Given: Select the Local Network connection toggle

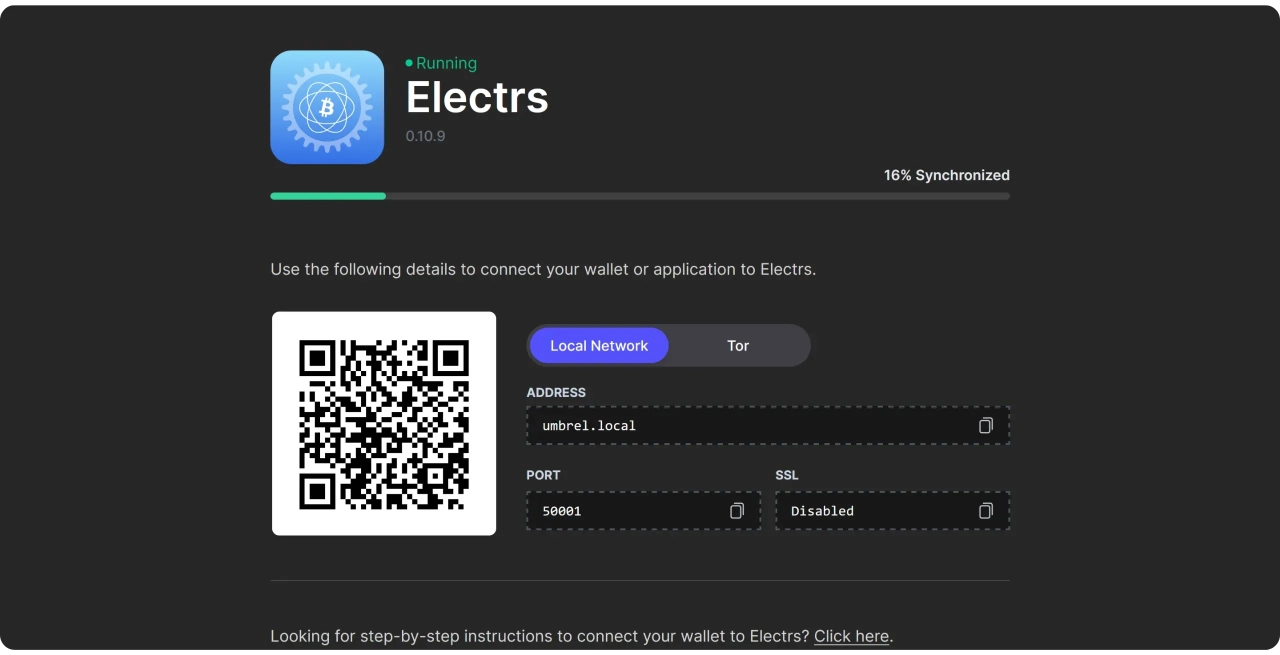Looking at the screenshot, I should pyautogui.click(x=599, y=345).
